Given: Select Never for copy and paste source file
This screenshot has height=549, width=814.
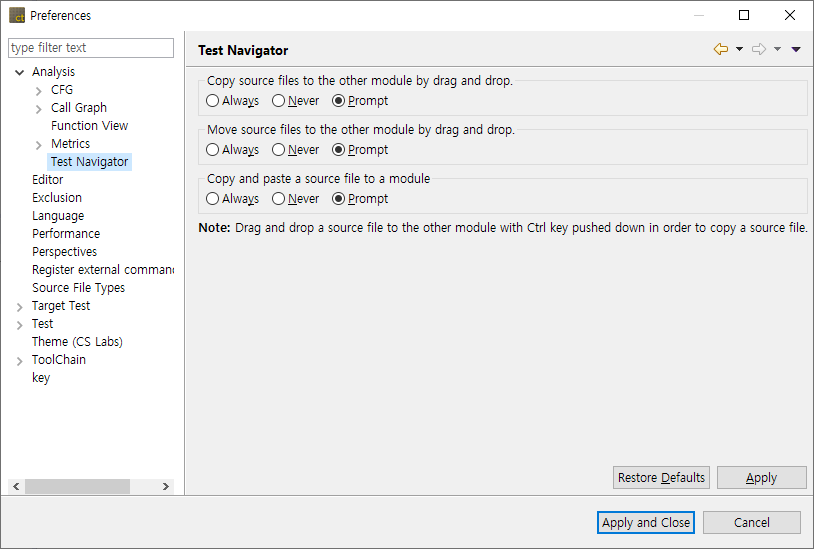Looking at the screenshot, I should (279, 199).
